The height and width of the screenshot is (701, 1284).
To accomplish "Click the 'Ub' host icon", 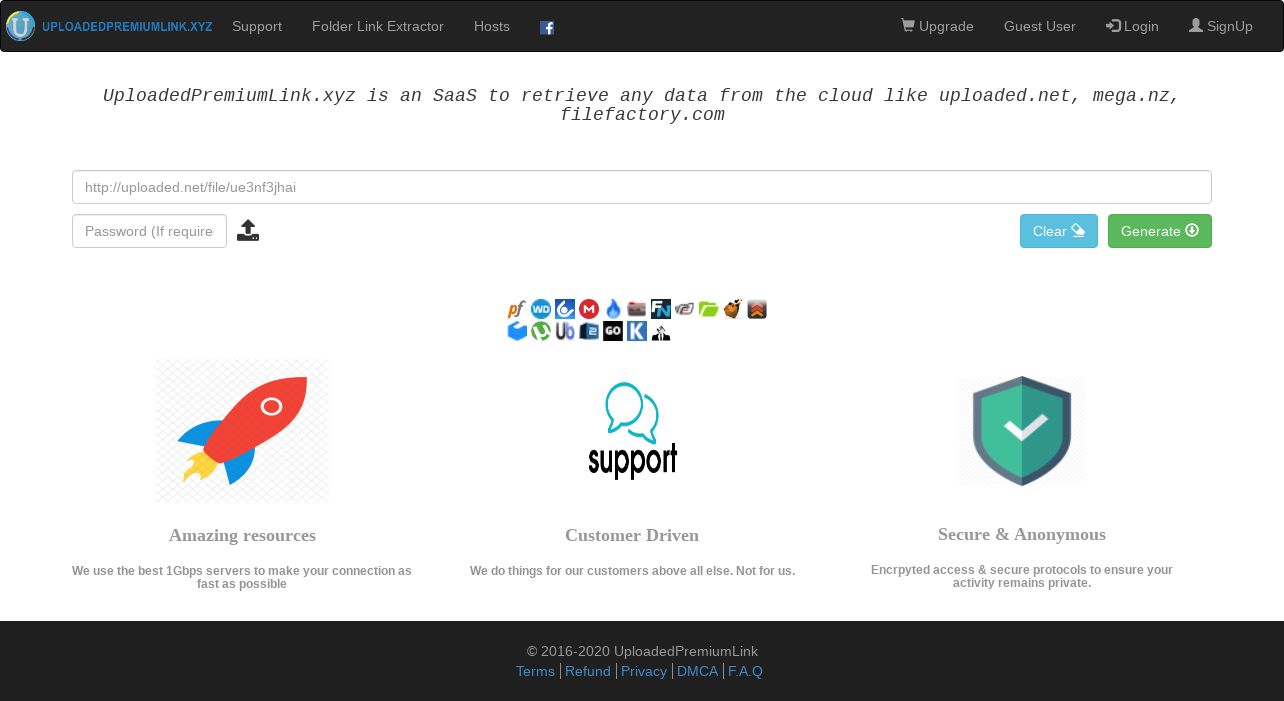I will tap(565, 331).
